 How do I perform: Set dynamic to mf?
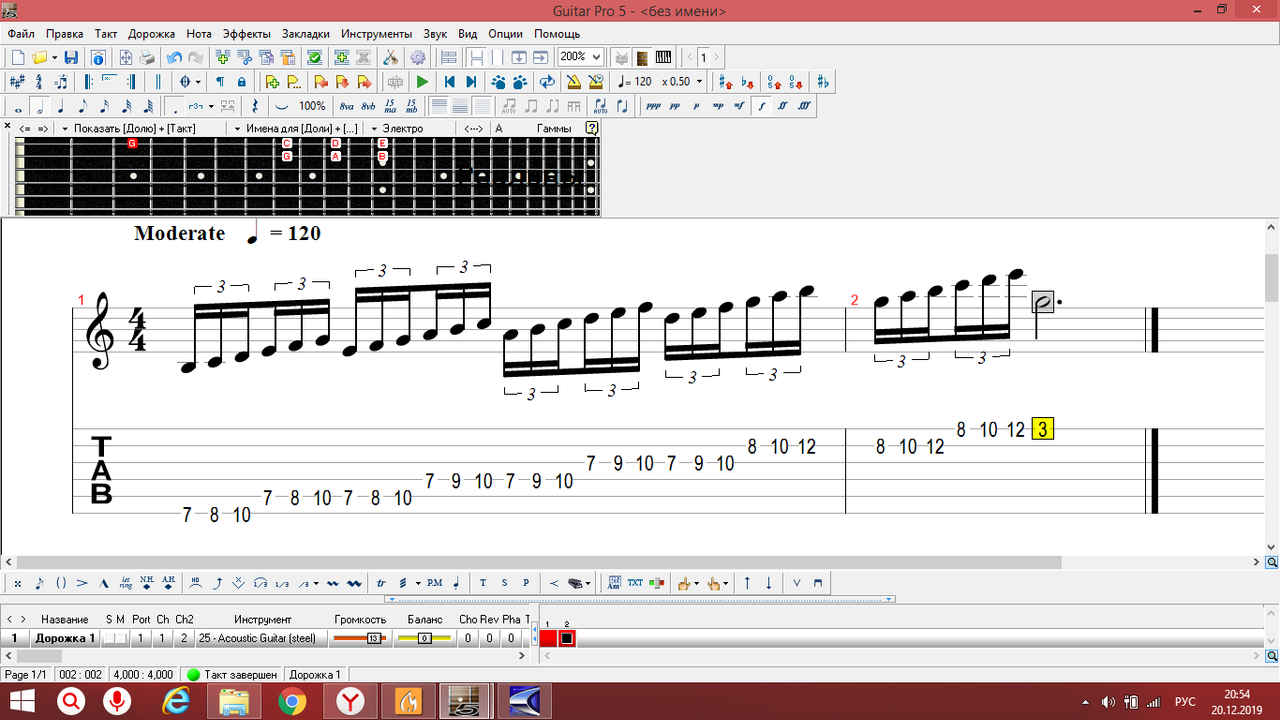[739, 106]
